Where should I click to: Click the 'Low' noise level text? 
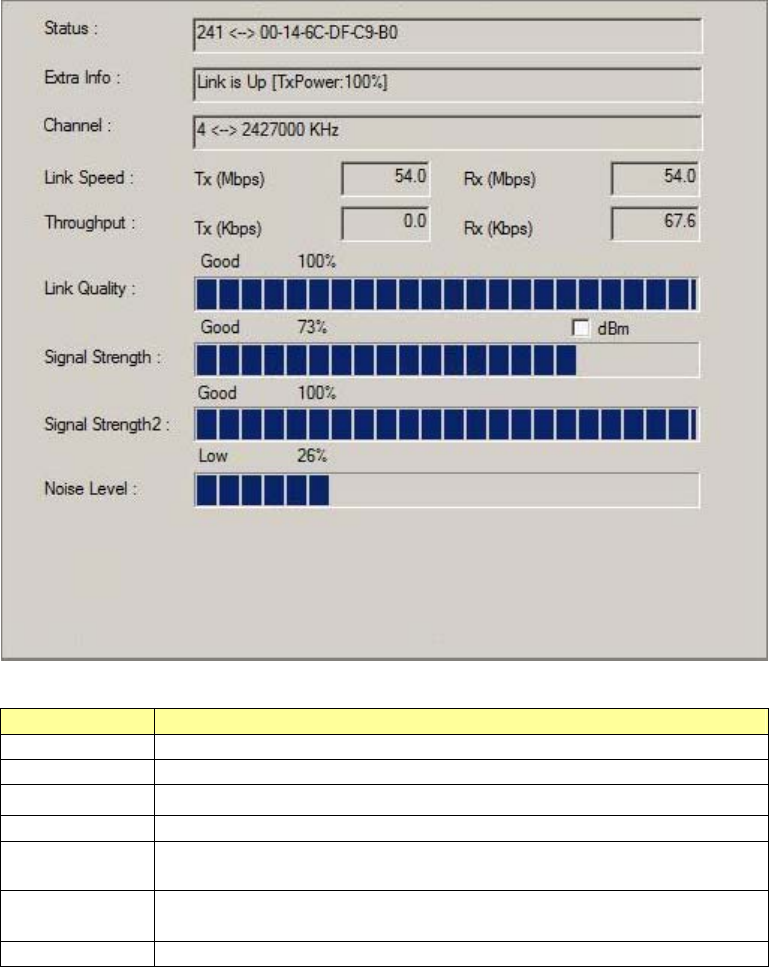[x=213, y=456]
